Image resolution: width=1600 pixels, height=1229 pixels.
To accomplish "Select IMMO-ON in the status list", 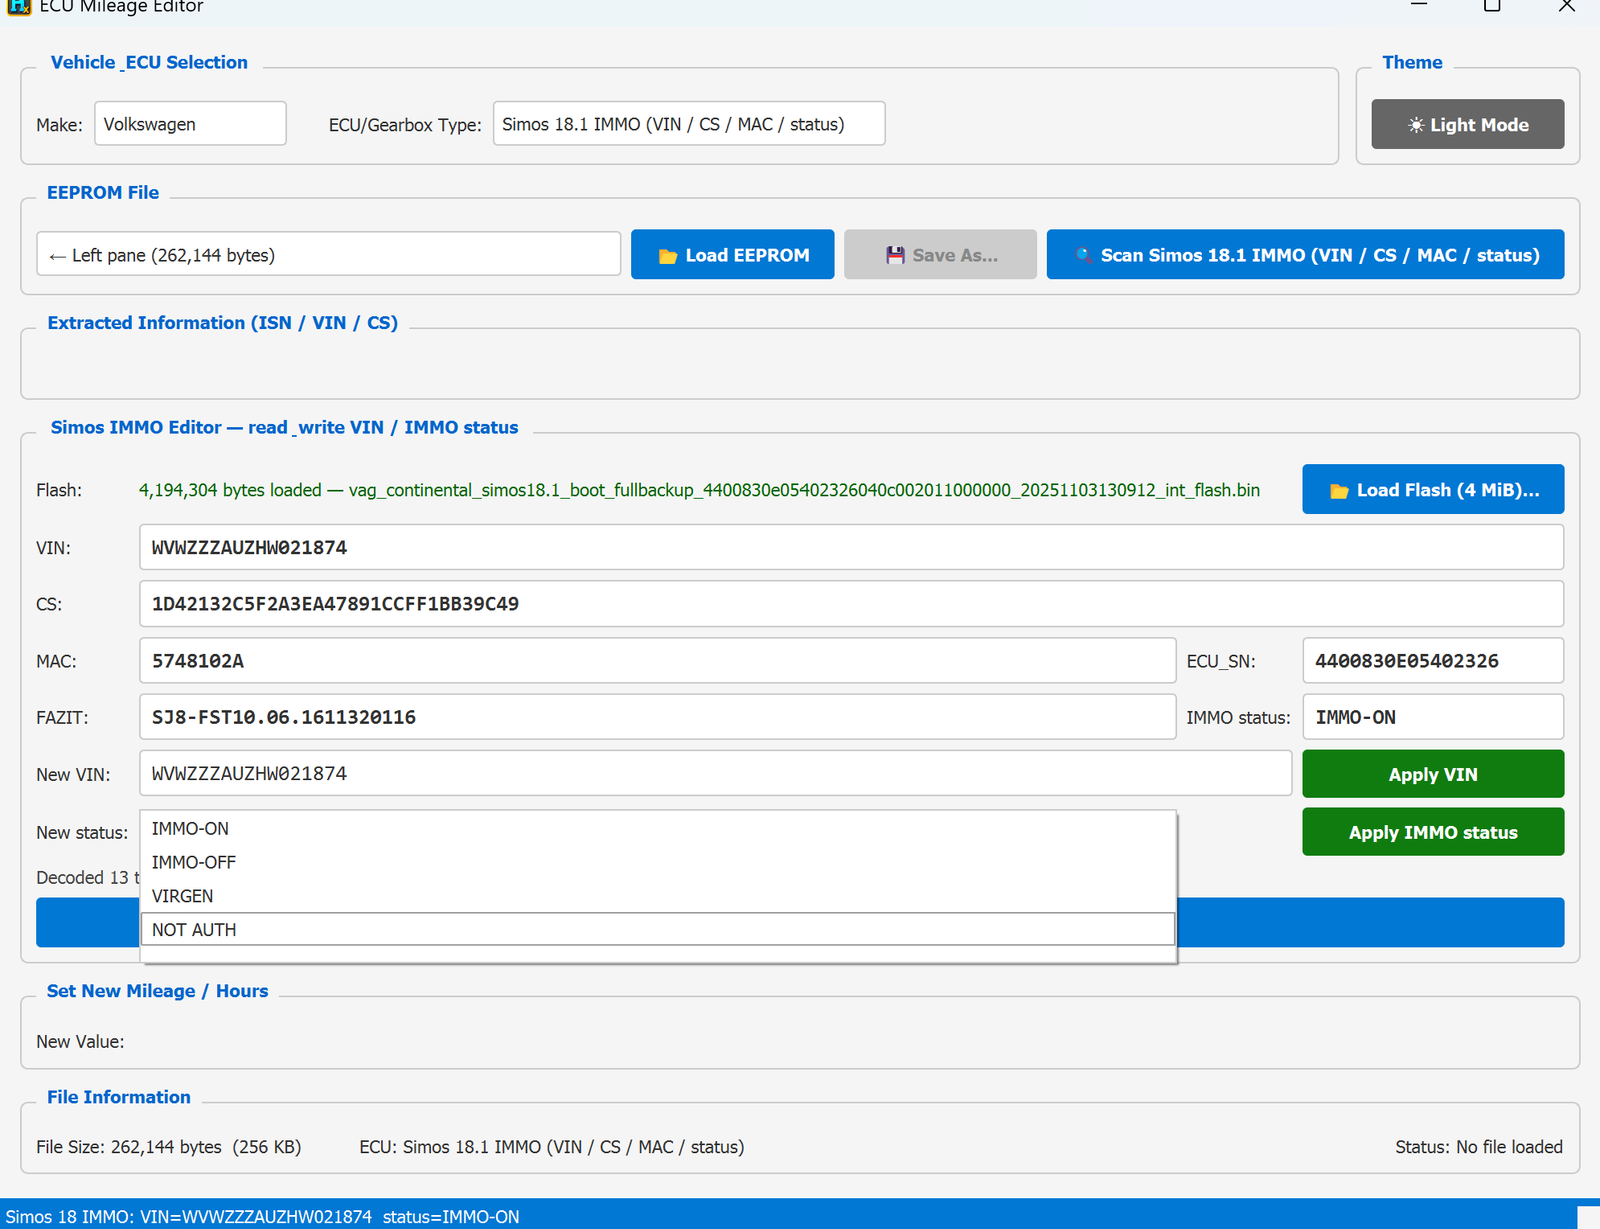I will pos(658,829).
